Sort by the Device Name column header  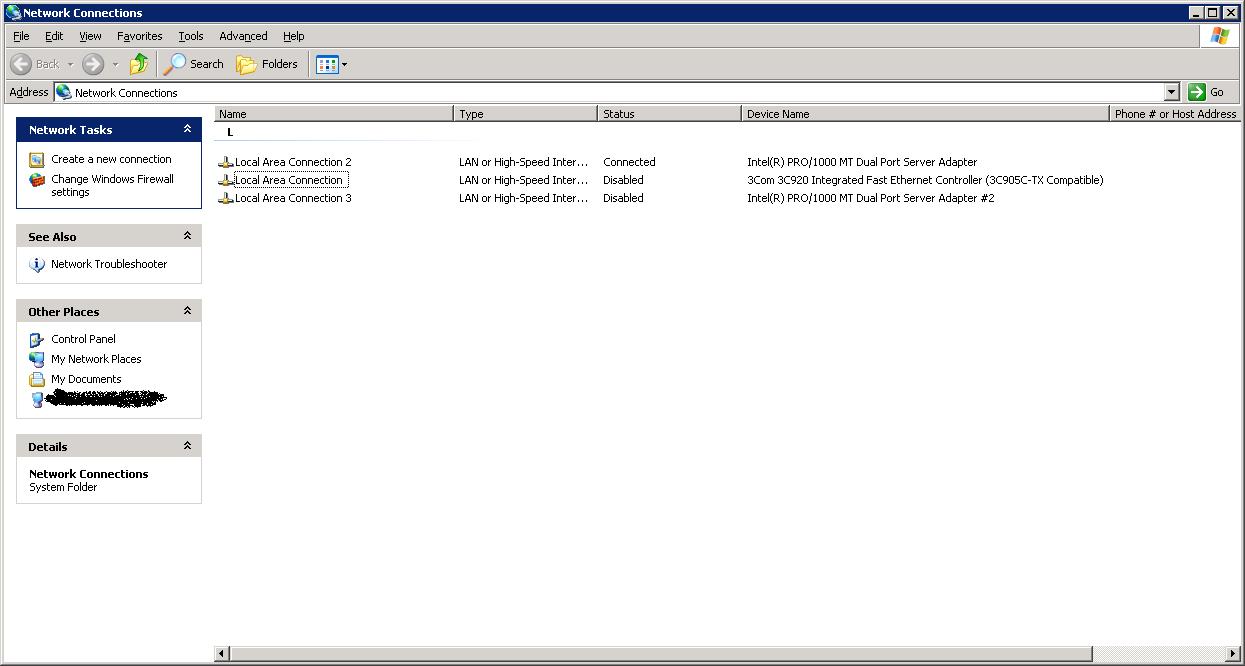coord(926,114)
